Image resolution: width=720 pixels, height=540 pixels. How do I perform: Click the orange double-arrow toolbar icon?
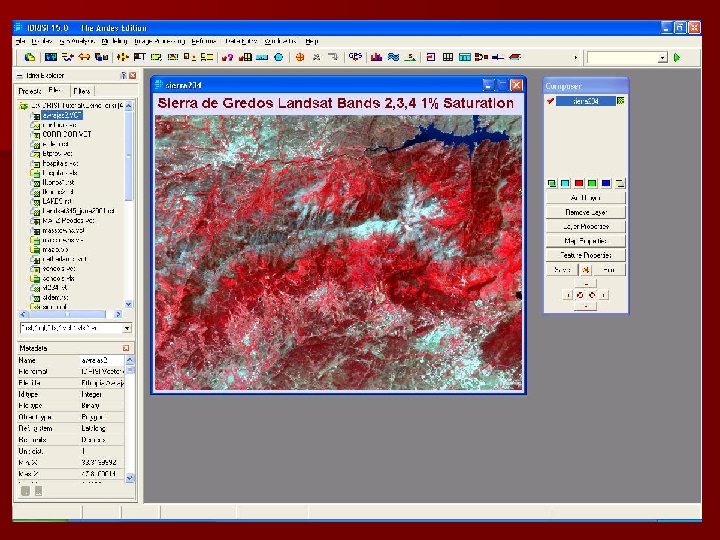tap(84, 57)
